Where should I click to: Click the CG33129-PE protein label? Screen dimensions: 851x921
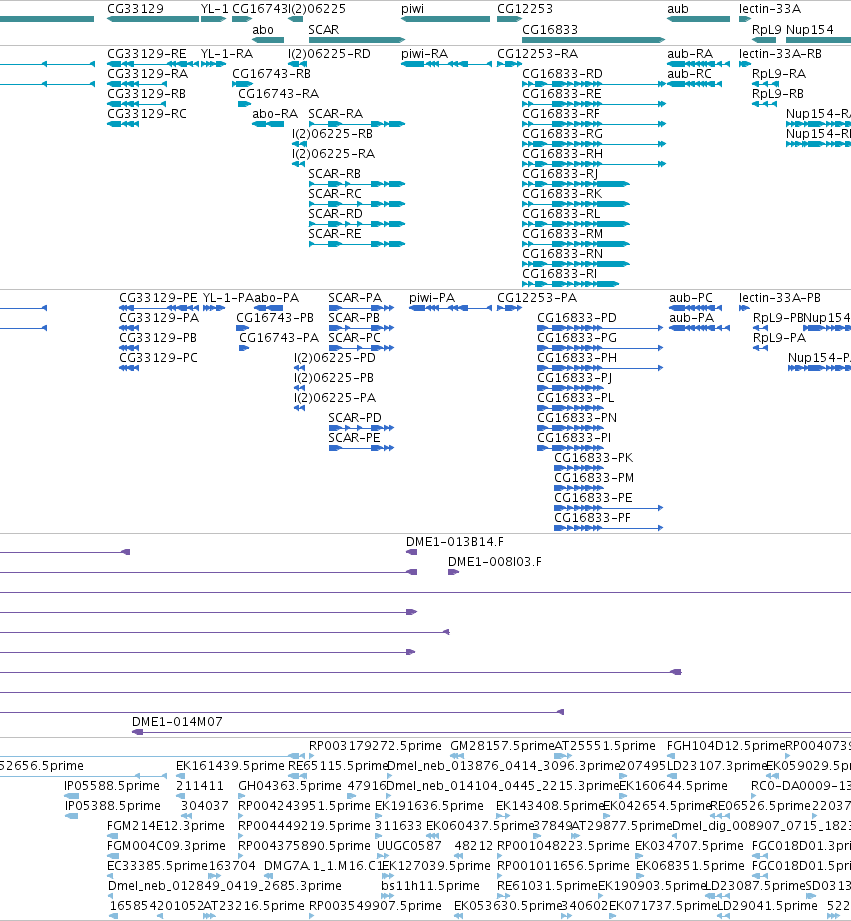tap(159, 298)
